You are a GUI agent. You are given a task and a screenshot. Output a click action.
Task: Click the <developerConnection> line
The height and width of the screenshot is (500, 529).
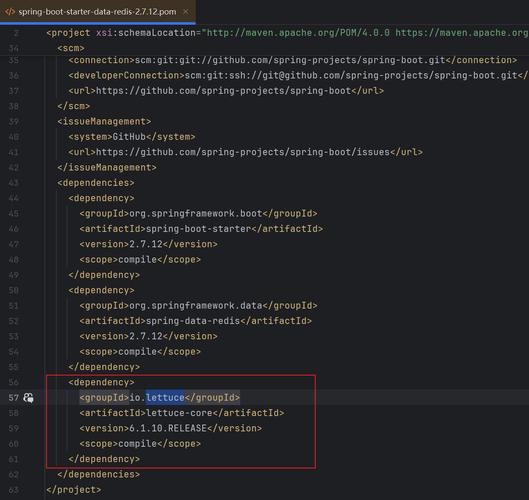(x=299, y=75)
